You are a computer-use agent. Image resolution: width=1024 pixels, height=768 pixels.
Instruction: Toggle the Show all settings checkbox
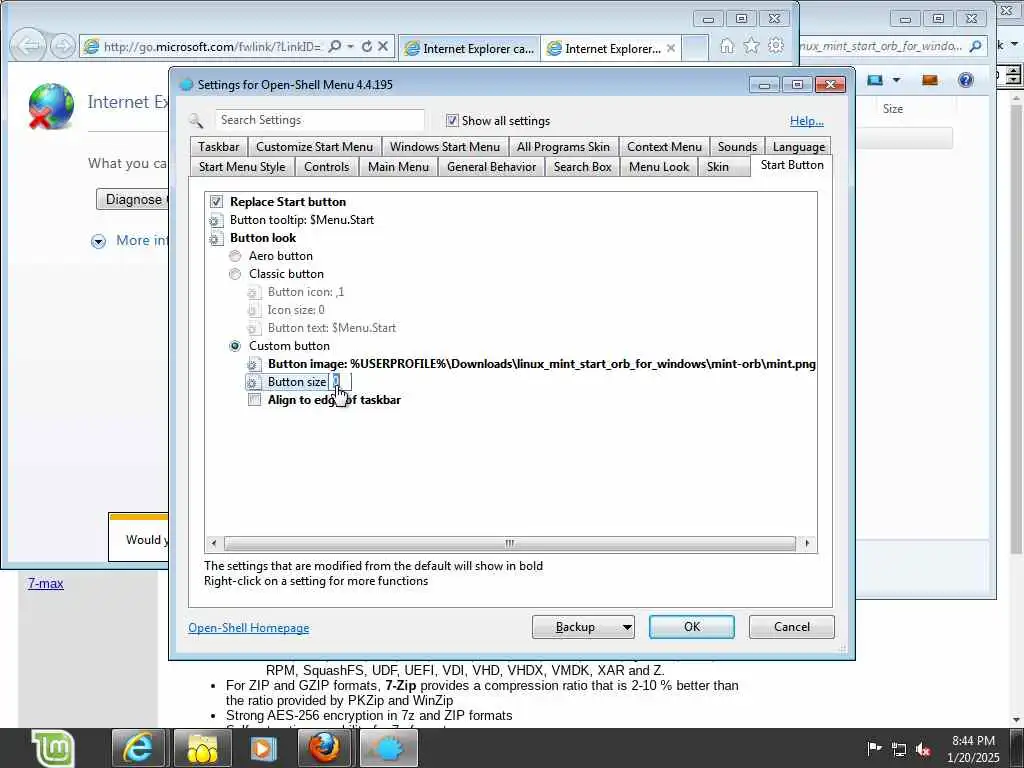(x=452, y=120)
